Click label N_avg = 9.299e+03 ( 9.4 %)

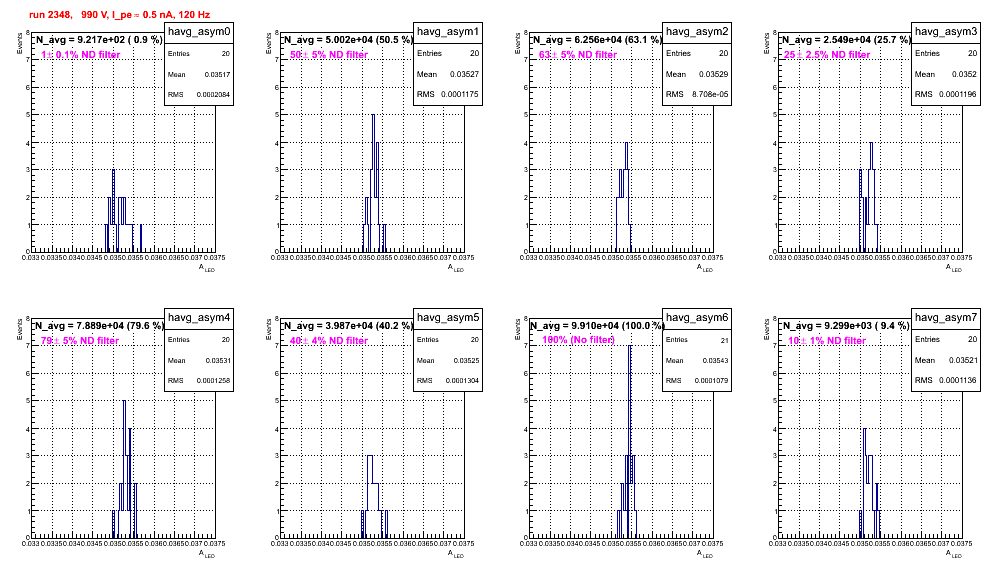[846, 325]
